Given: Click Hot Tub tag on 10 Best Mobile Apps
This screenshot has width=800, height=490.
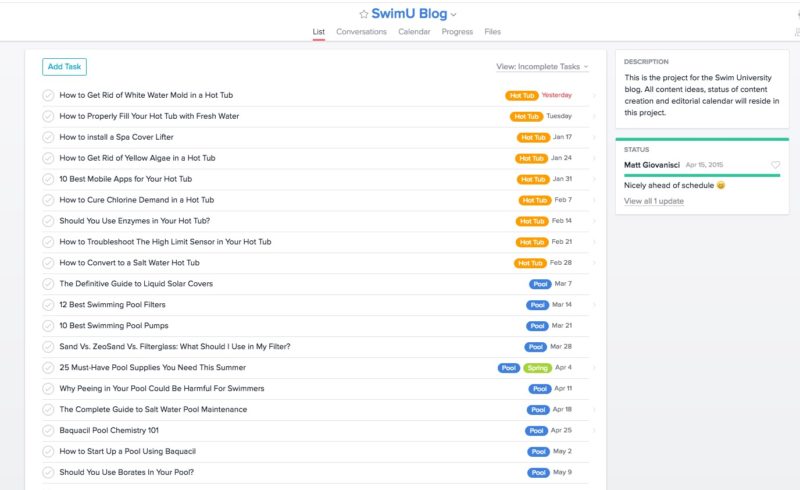Looking at the screenshot, I should coord(533,179).
